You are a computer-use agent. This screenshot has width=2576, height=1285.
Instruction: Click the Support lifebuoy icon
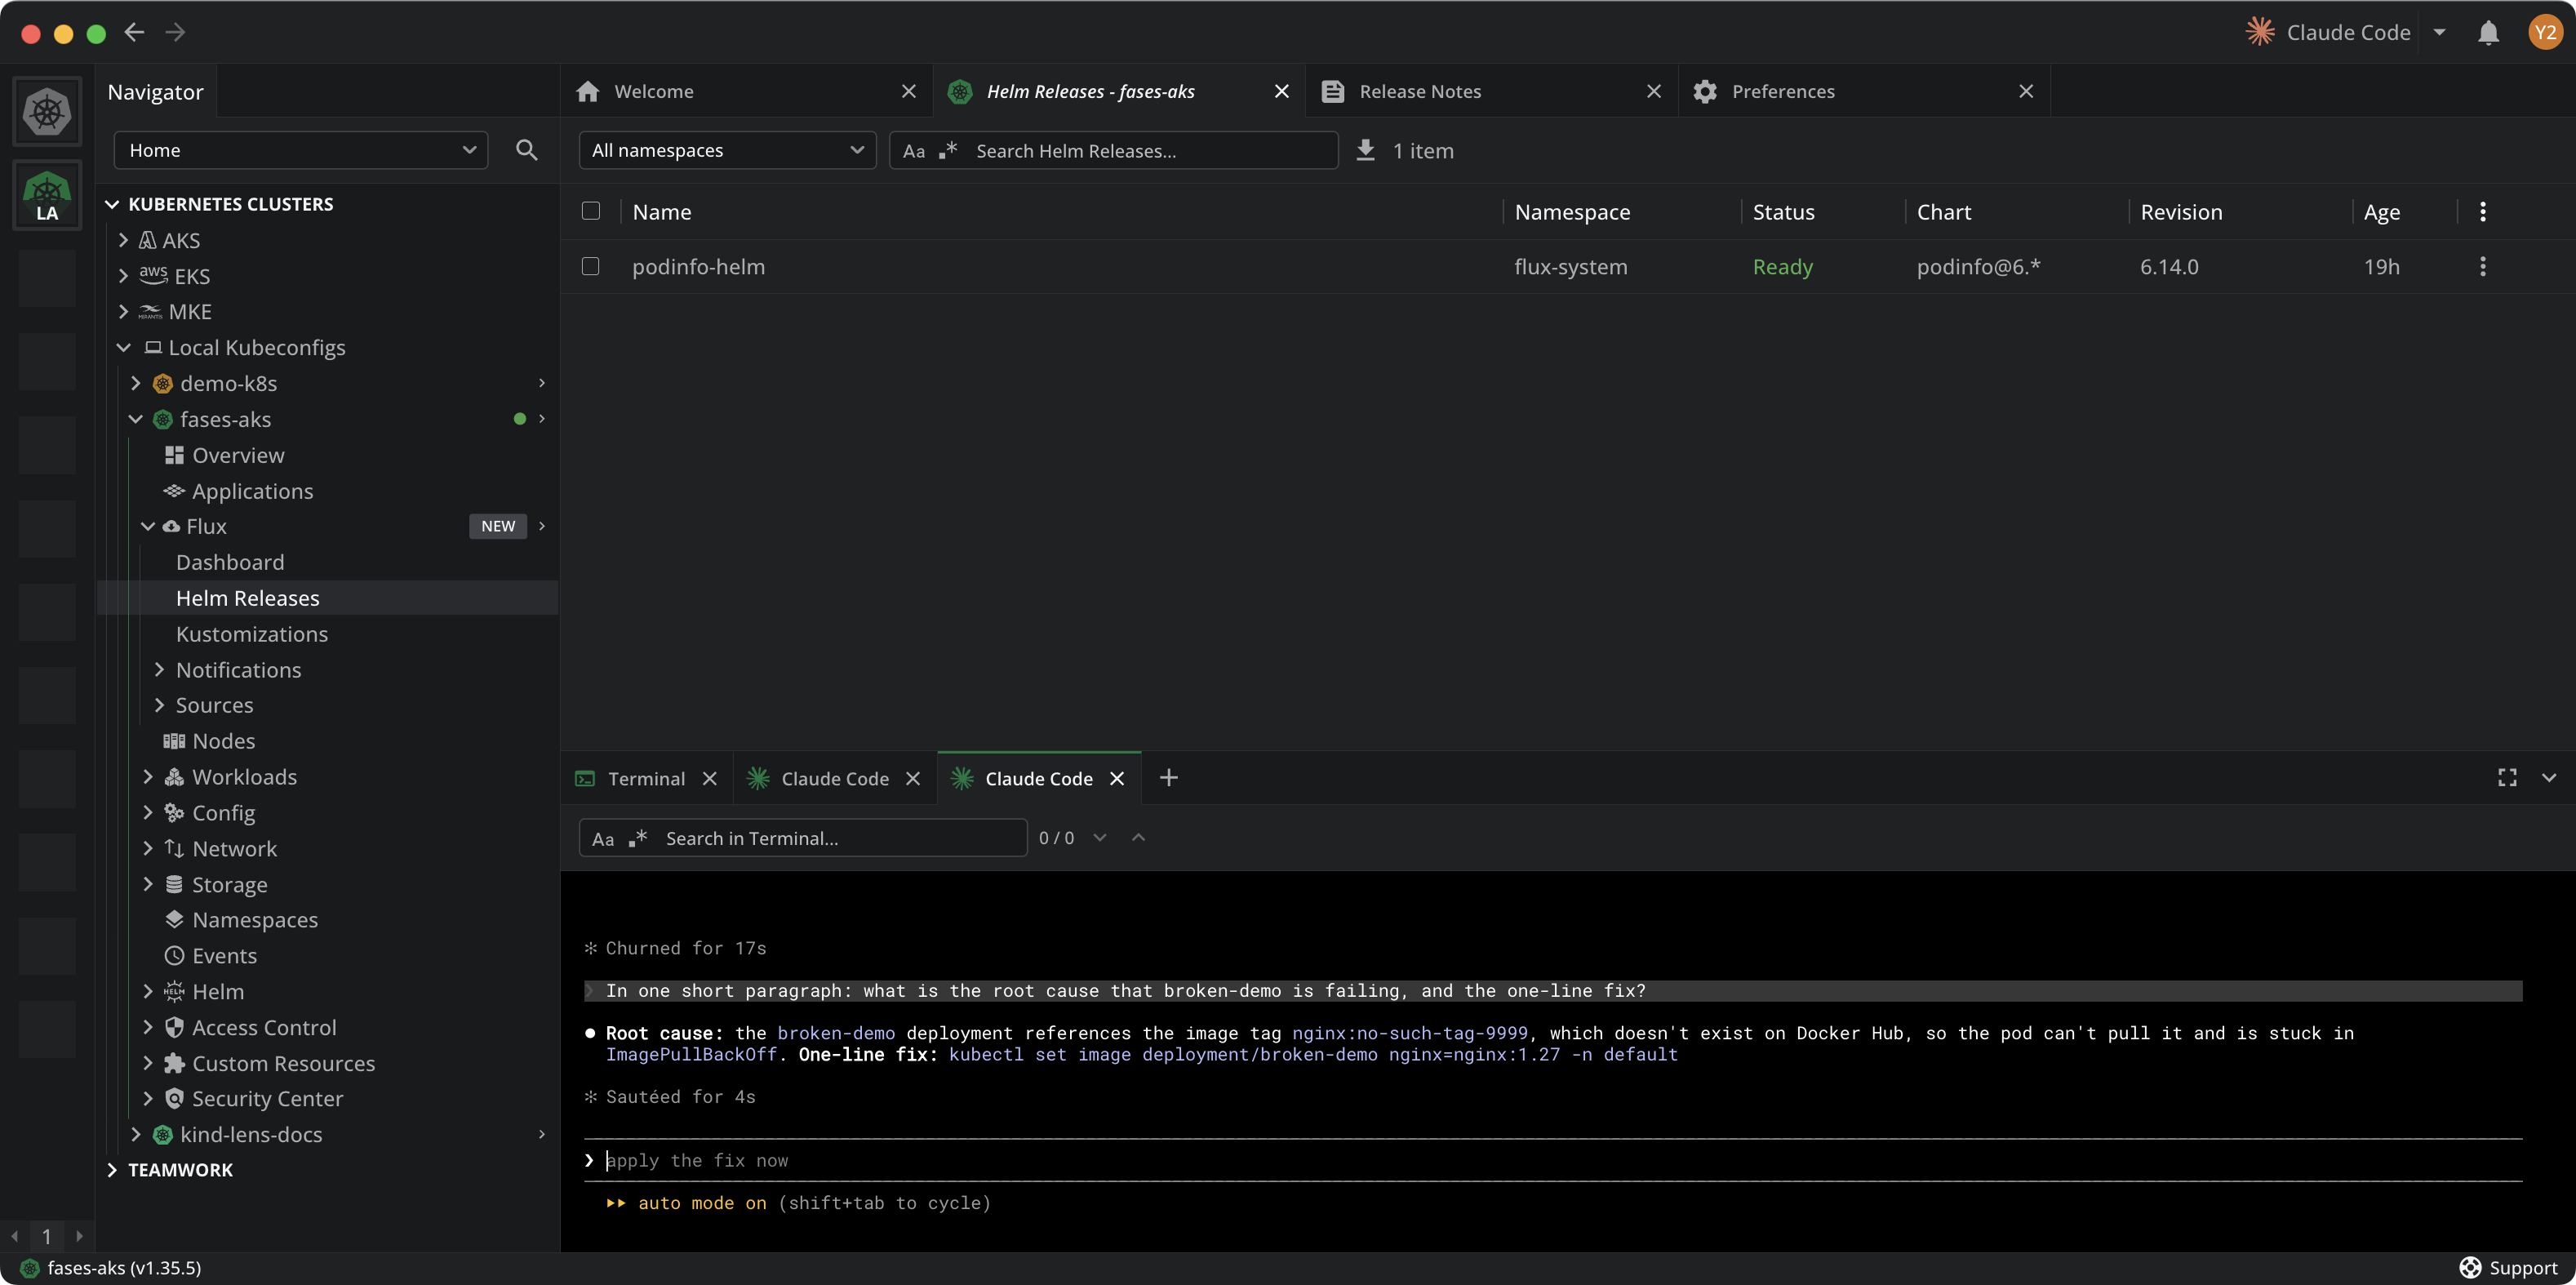2469,1268
